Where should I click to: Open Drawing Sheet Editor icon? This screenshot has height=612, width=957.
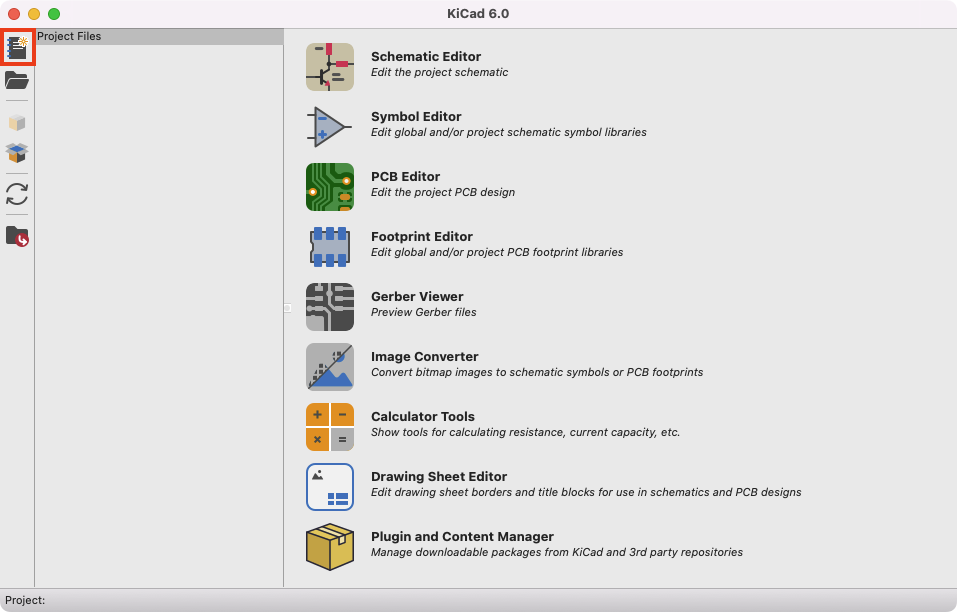(330, 487)
